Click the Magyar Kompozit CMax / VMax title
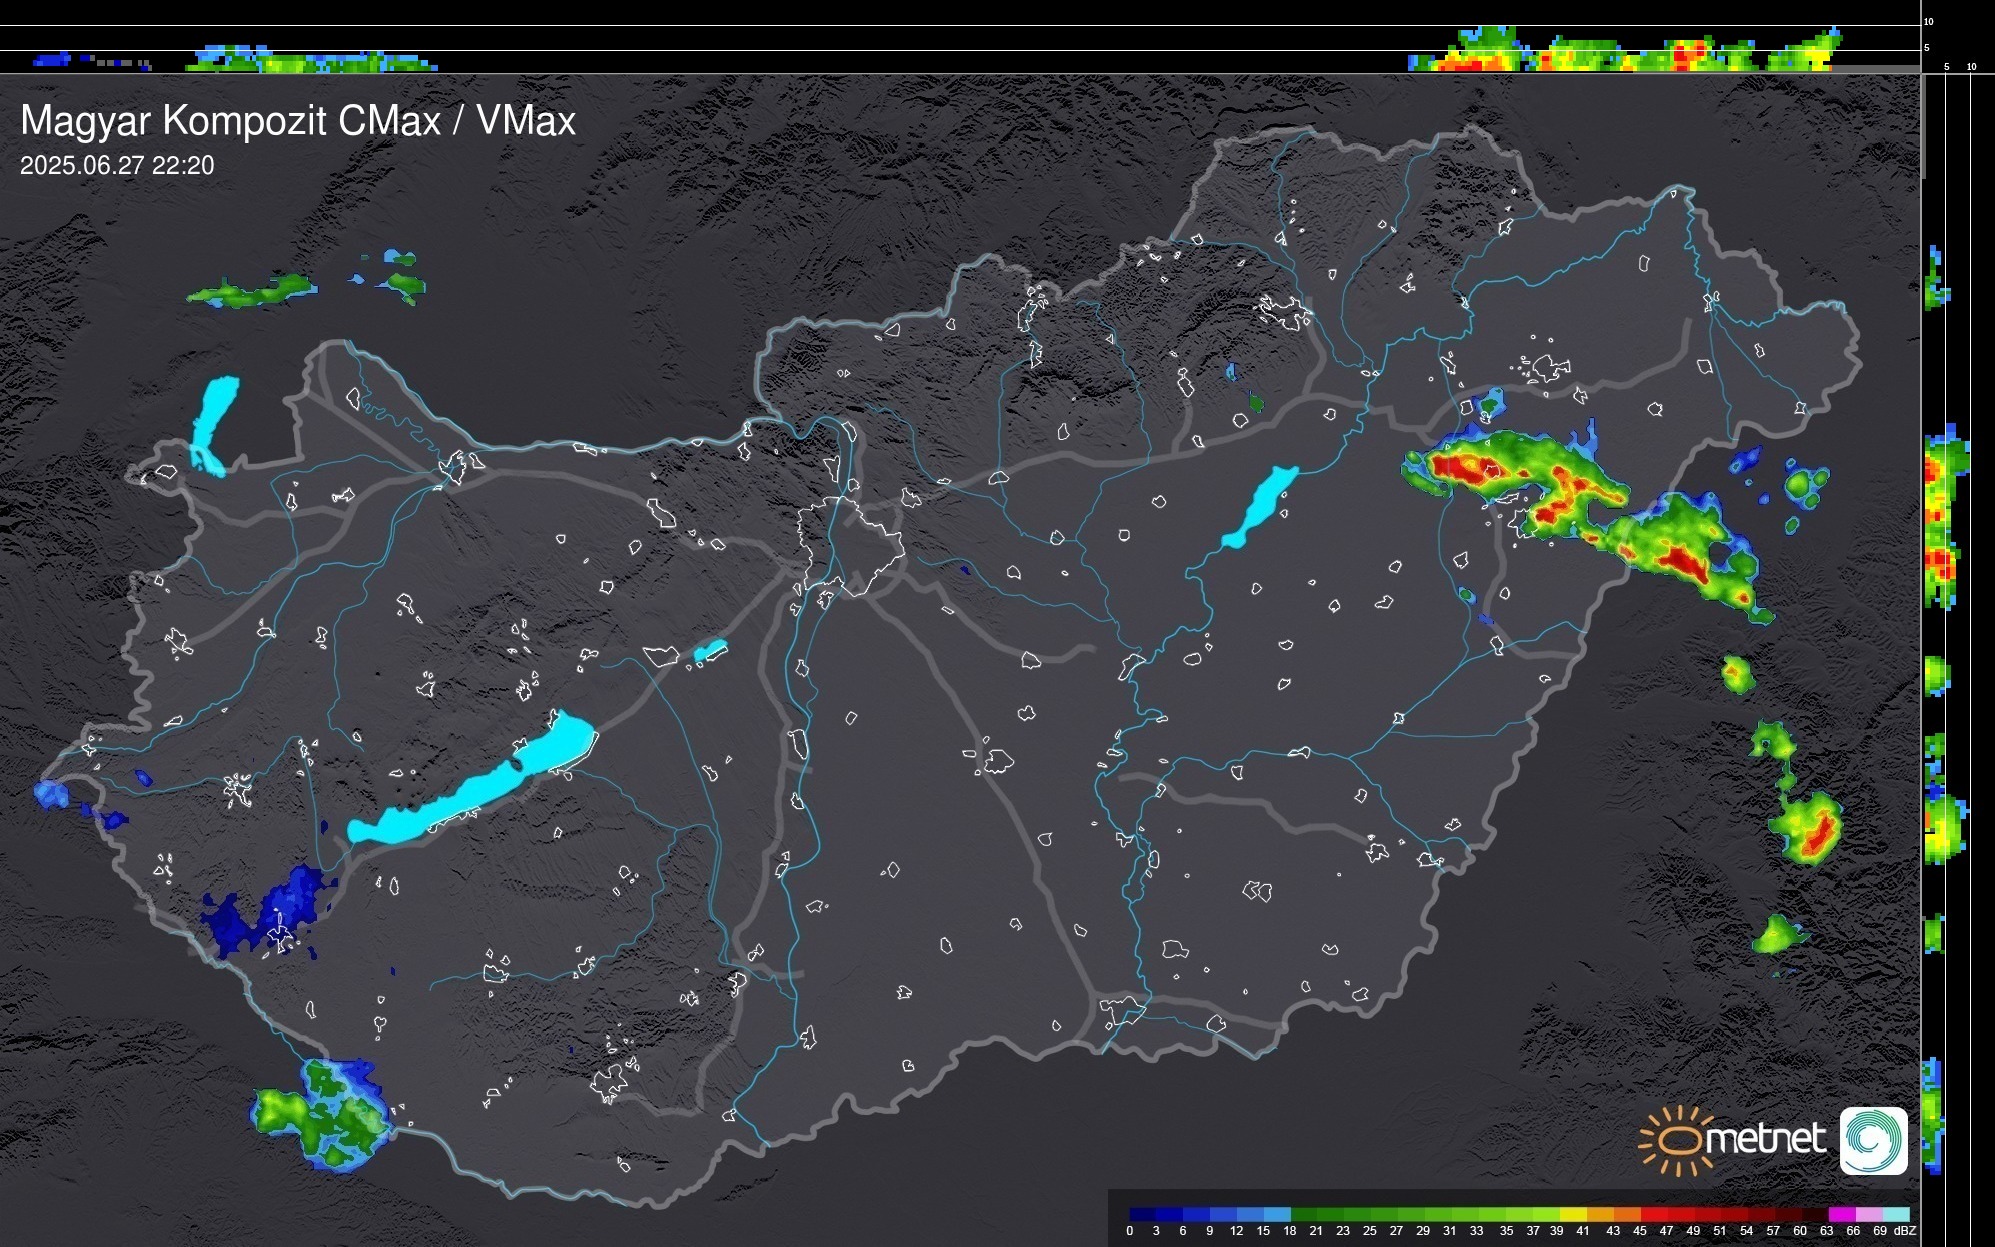This screenshot has height=1247, width=1995. tap(298, 121)
